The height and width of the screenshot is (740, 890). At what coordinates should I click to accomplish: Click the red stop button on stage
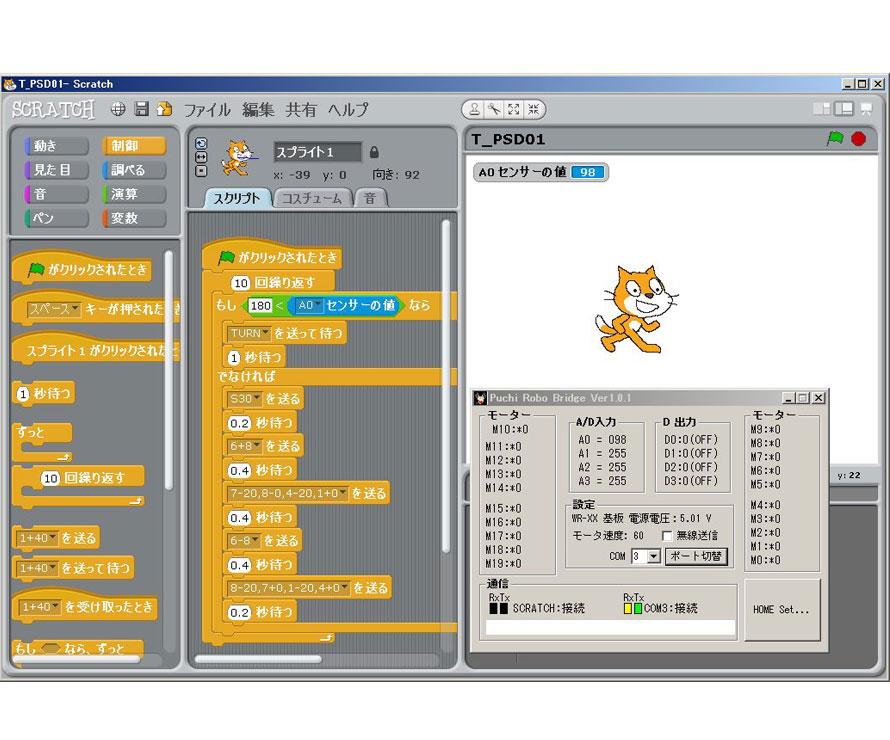coord(859,138)
